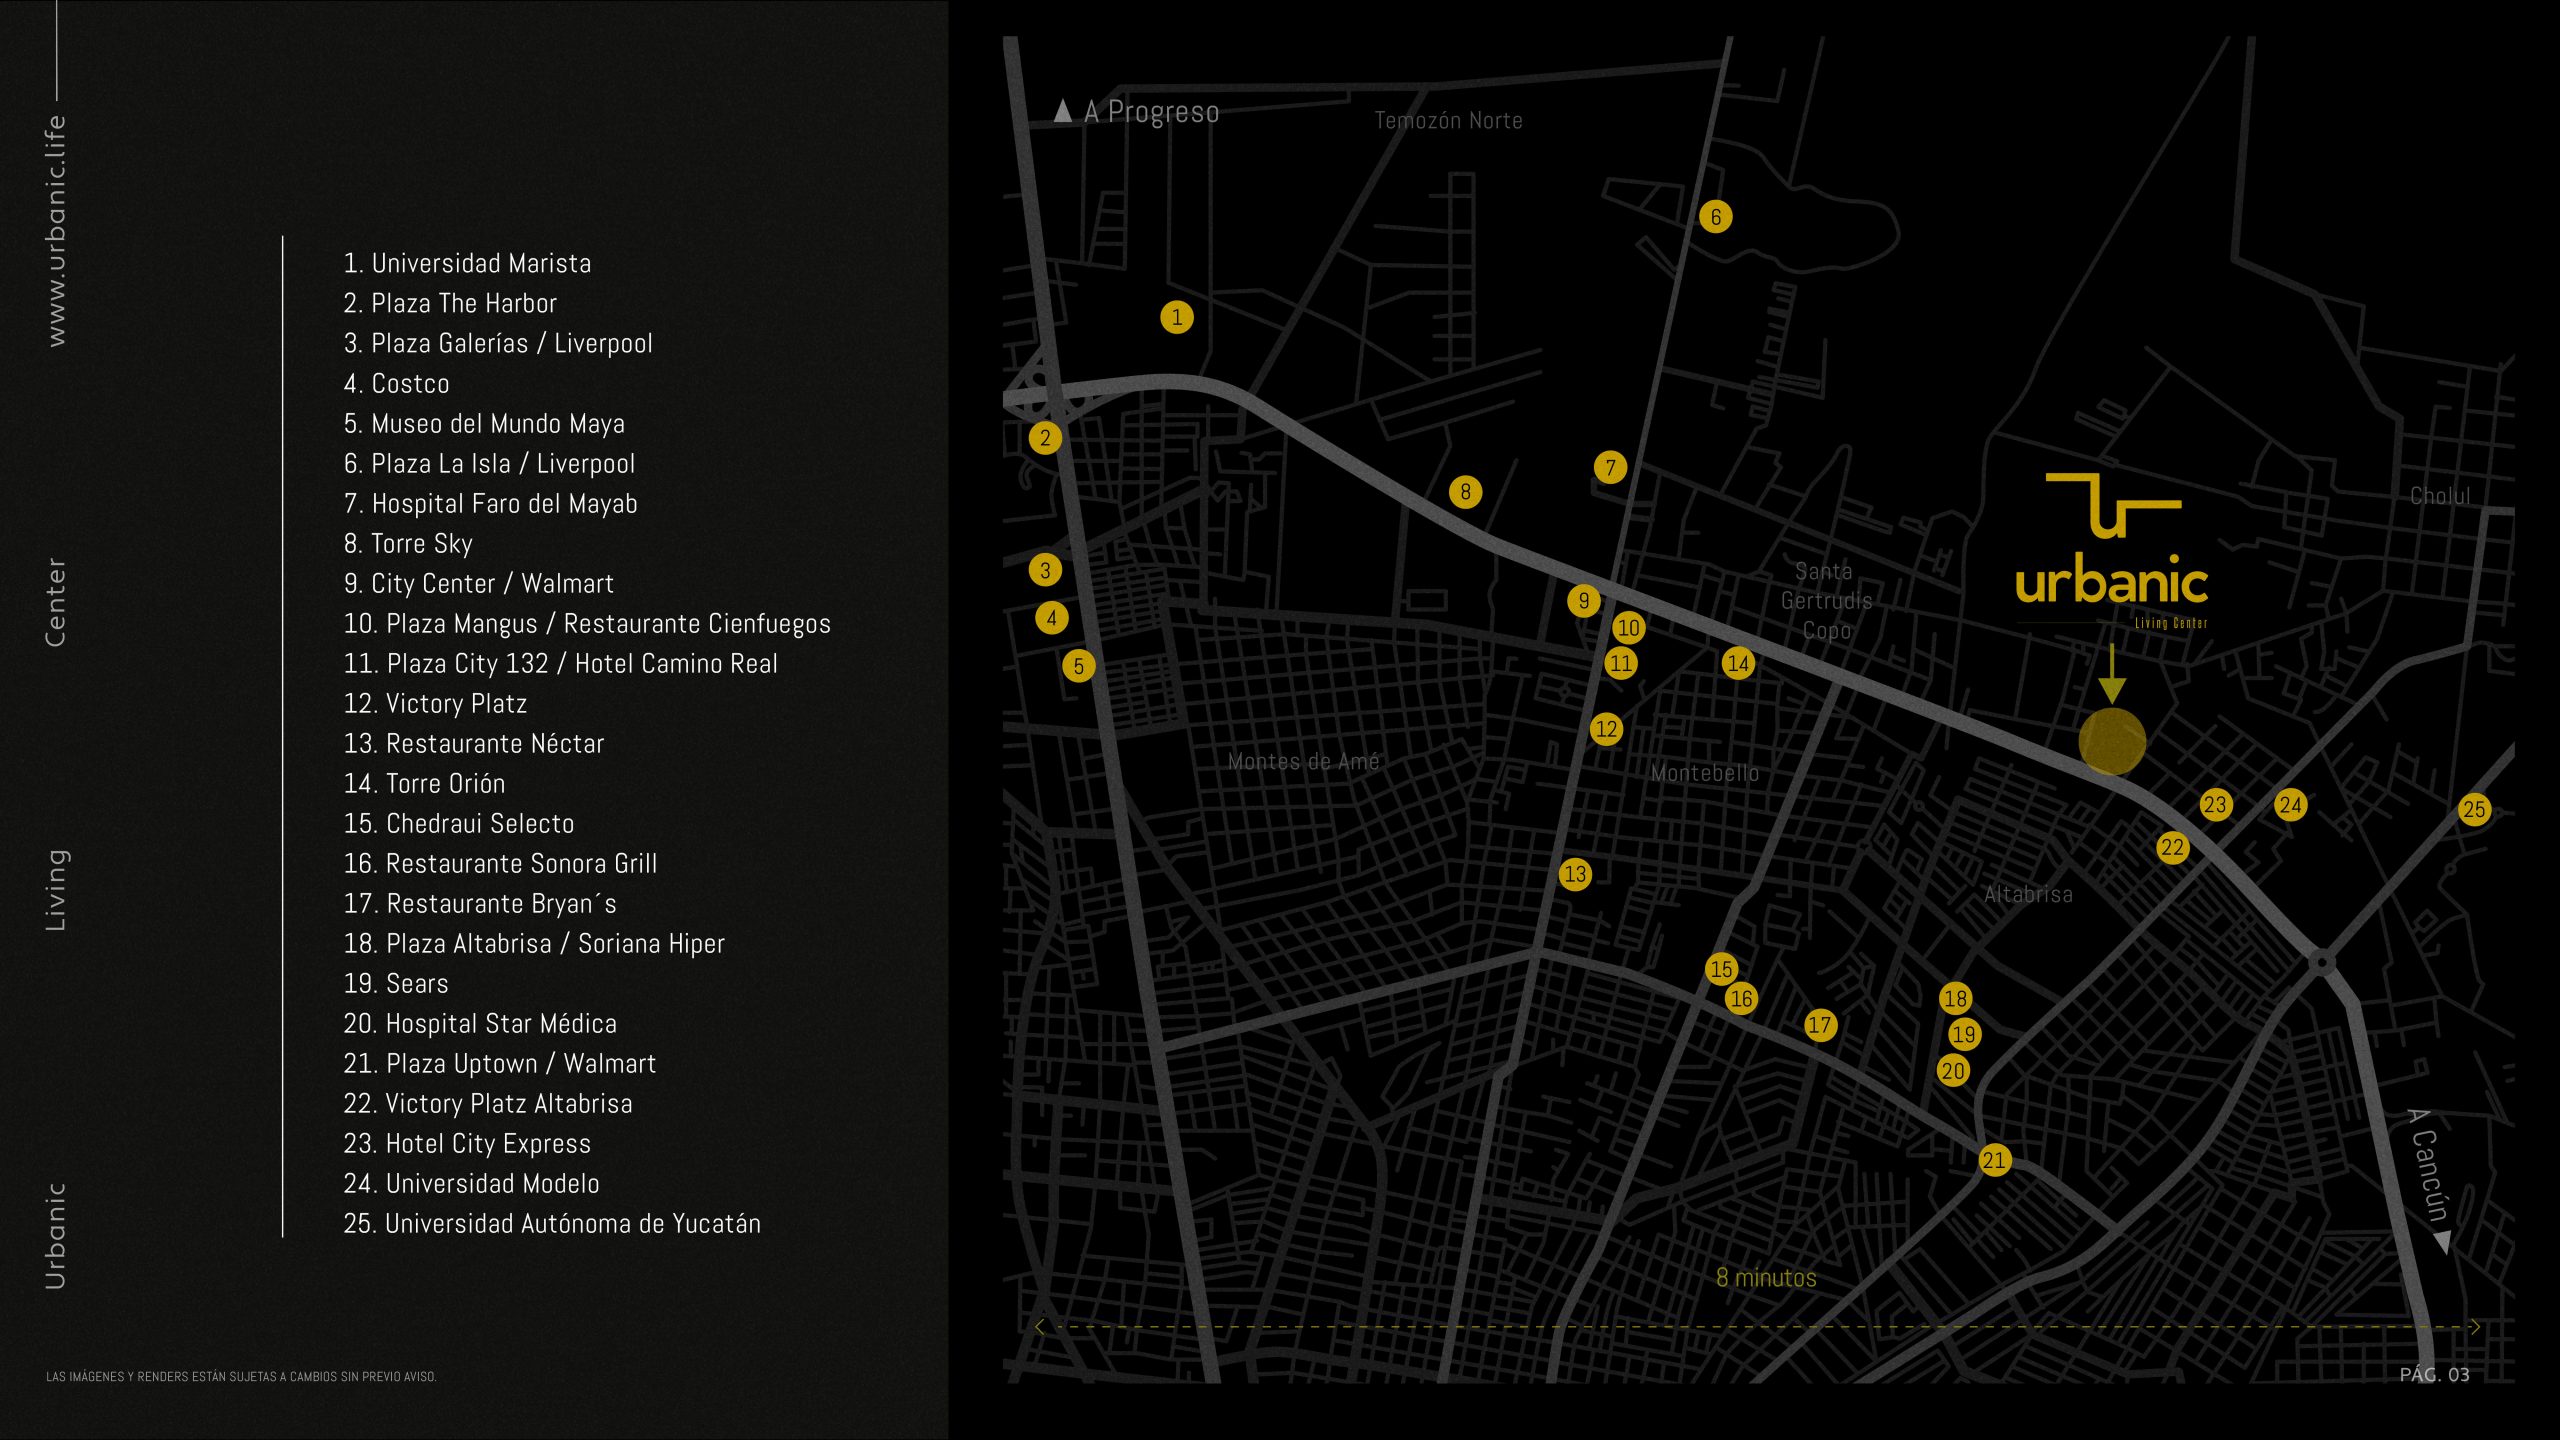Click the PÁG. 03 page number
The height and width of the screenshot is (1440, 2560).
pos(2434,1374)
